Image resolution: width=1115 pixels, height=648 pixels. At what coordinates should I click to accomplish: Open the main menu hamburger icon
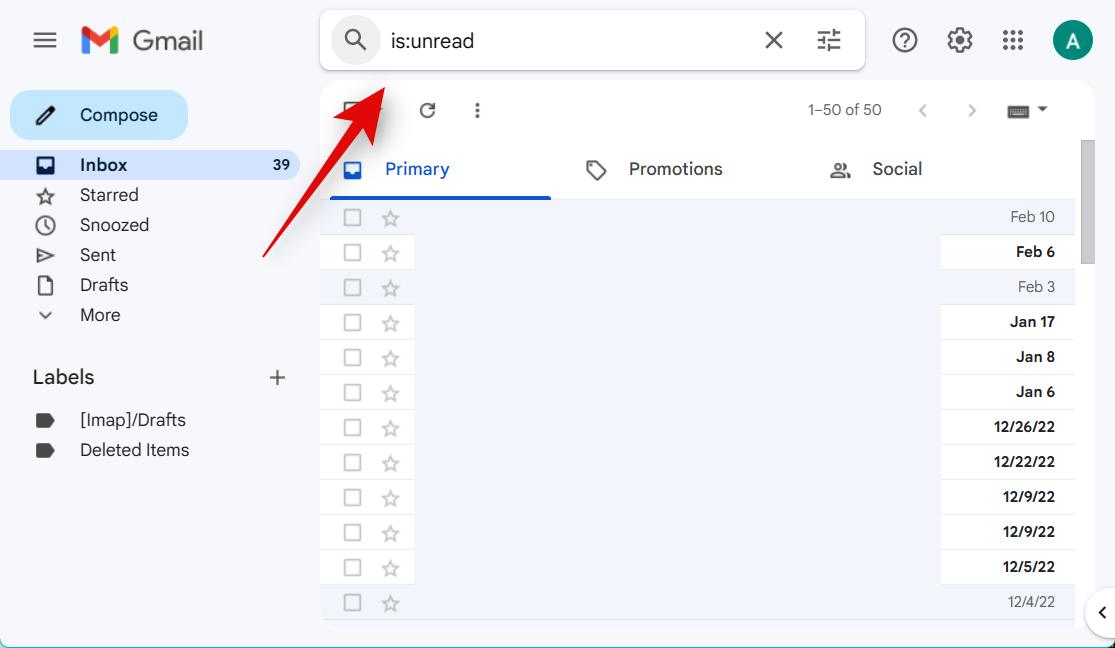pos(45,40)
